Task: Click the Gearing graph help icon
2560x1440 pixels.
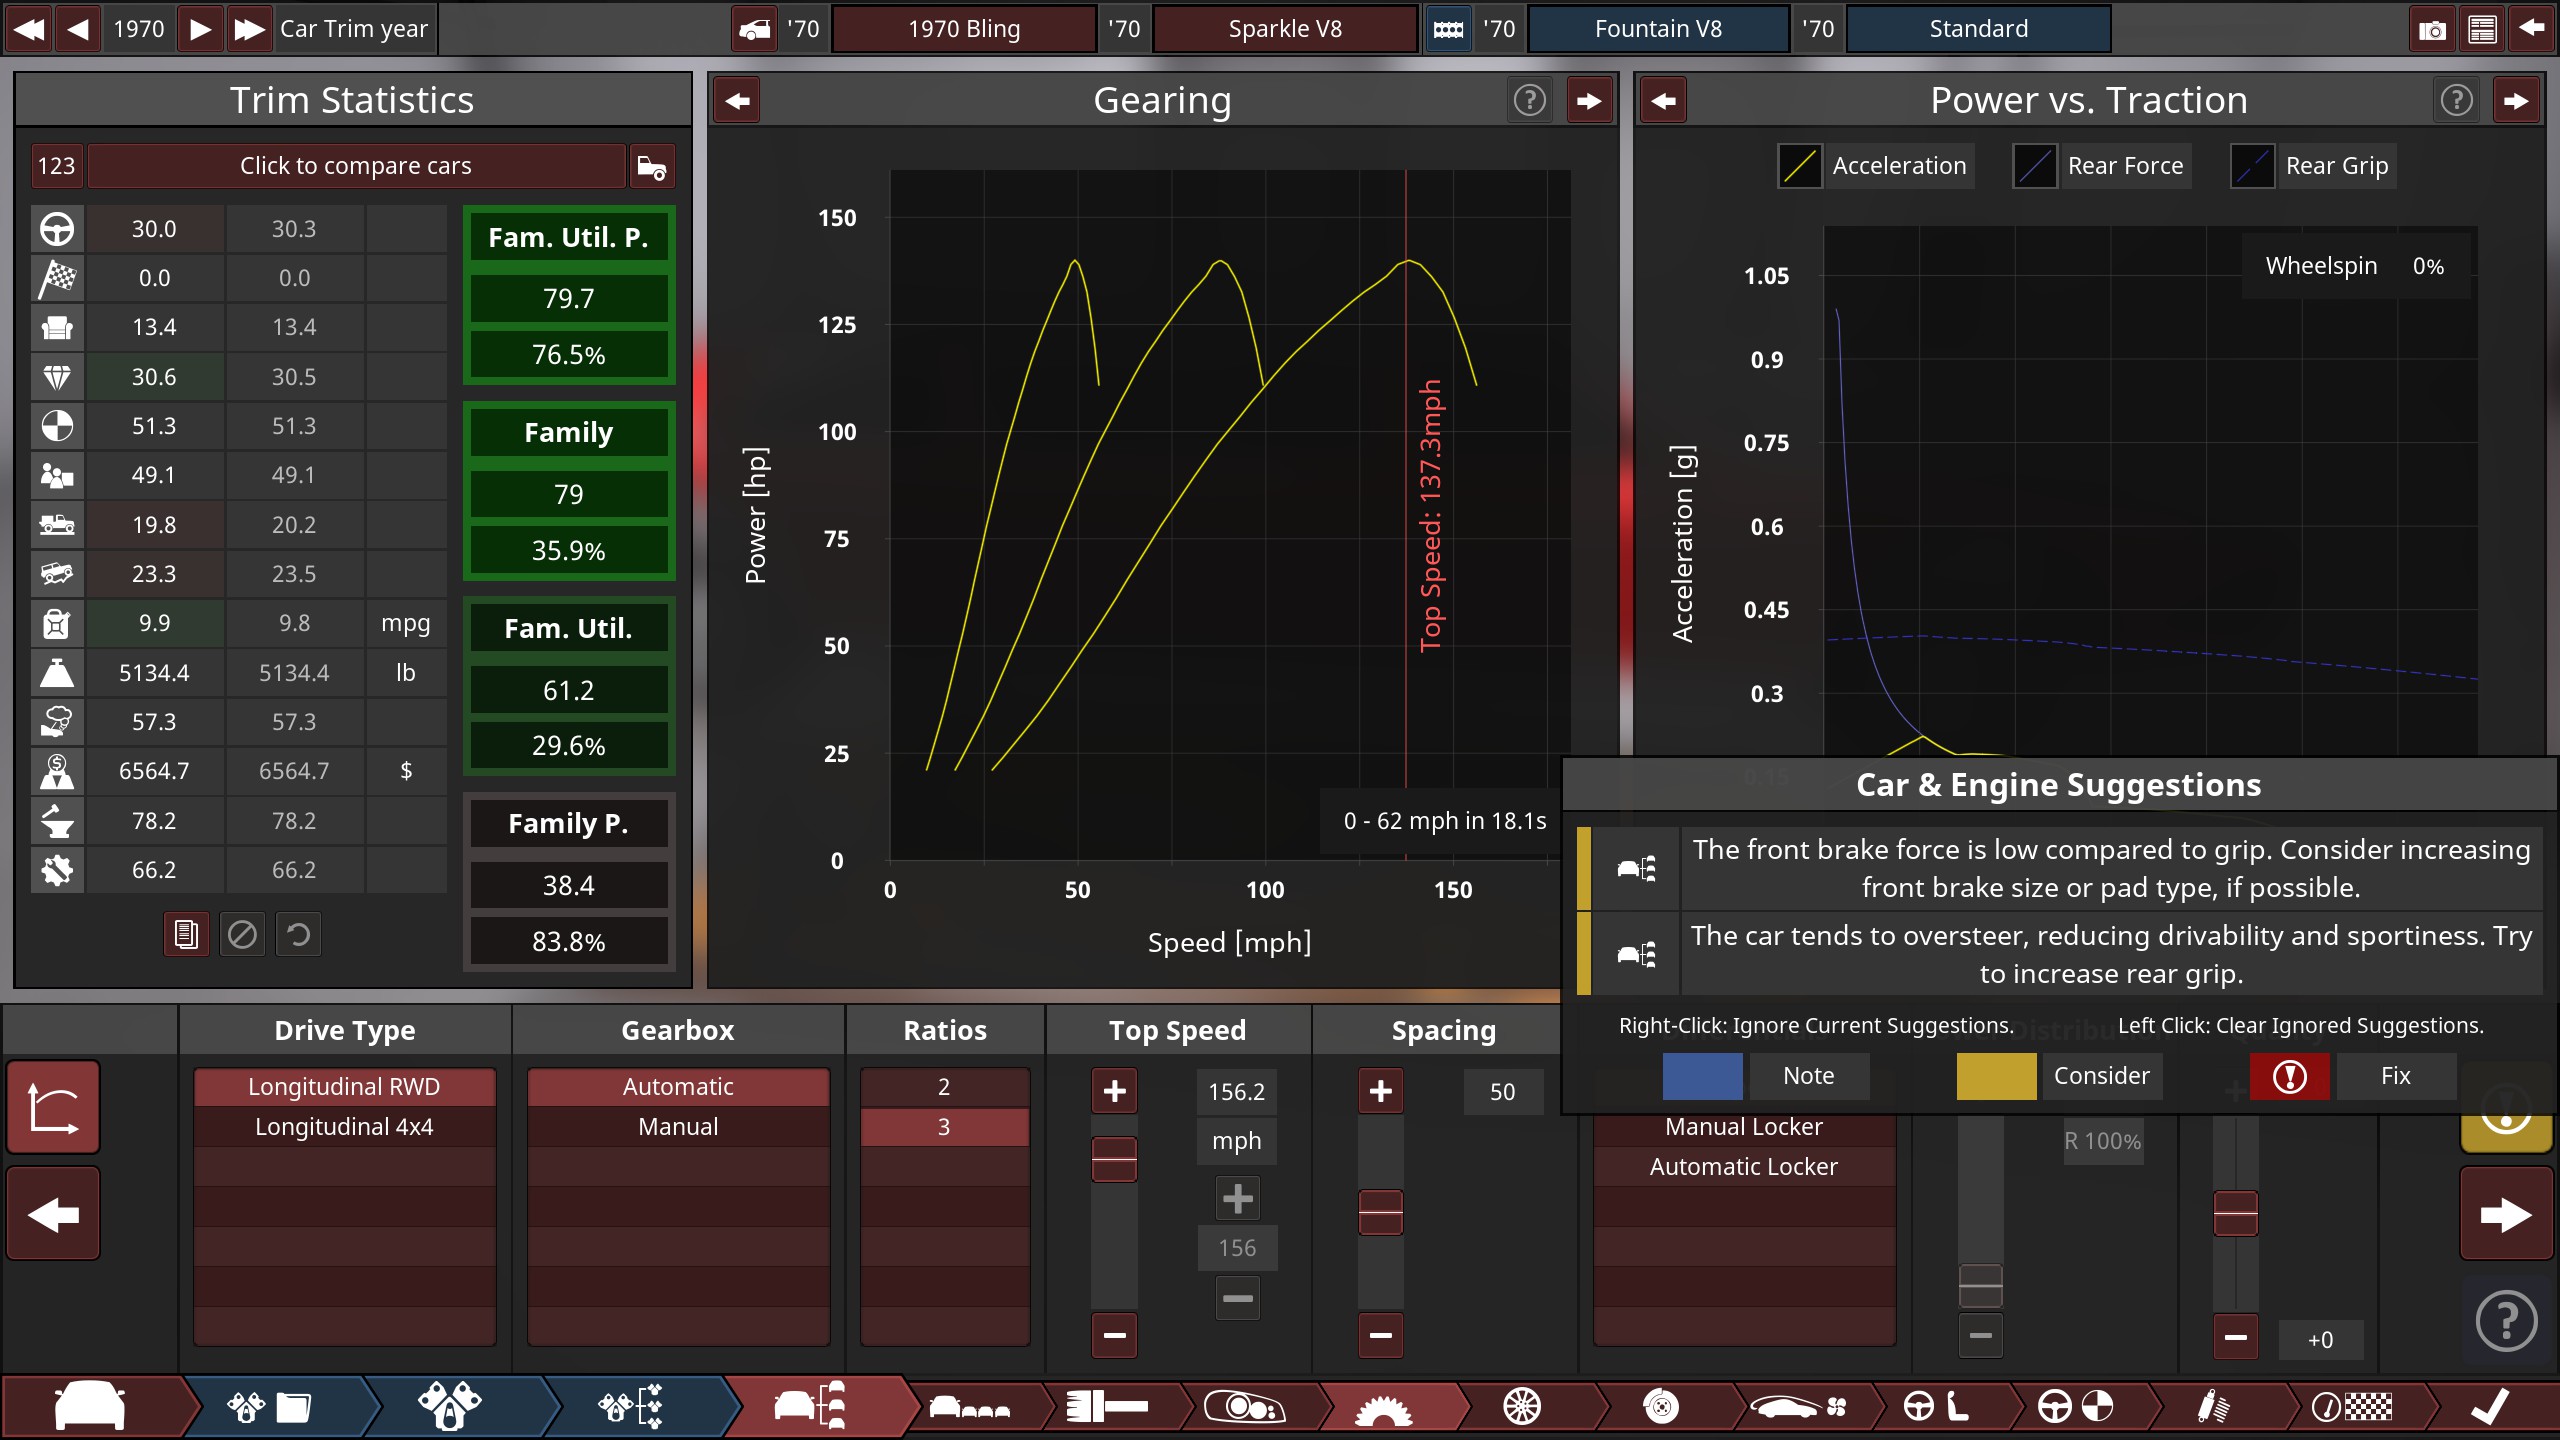Action: (1529, 100)
